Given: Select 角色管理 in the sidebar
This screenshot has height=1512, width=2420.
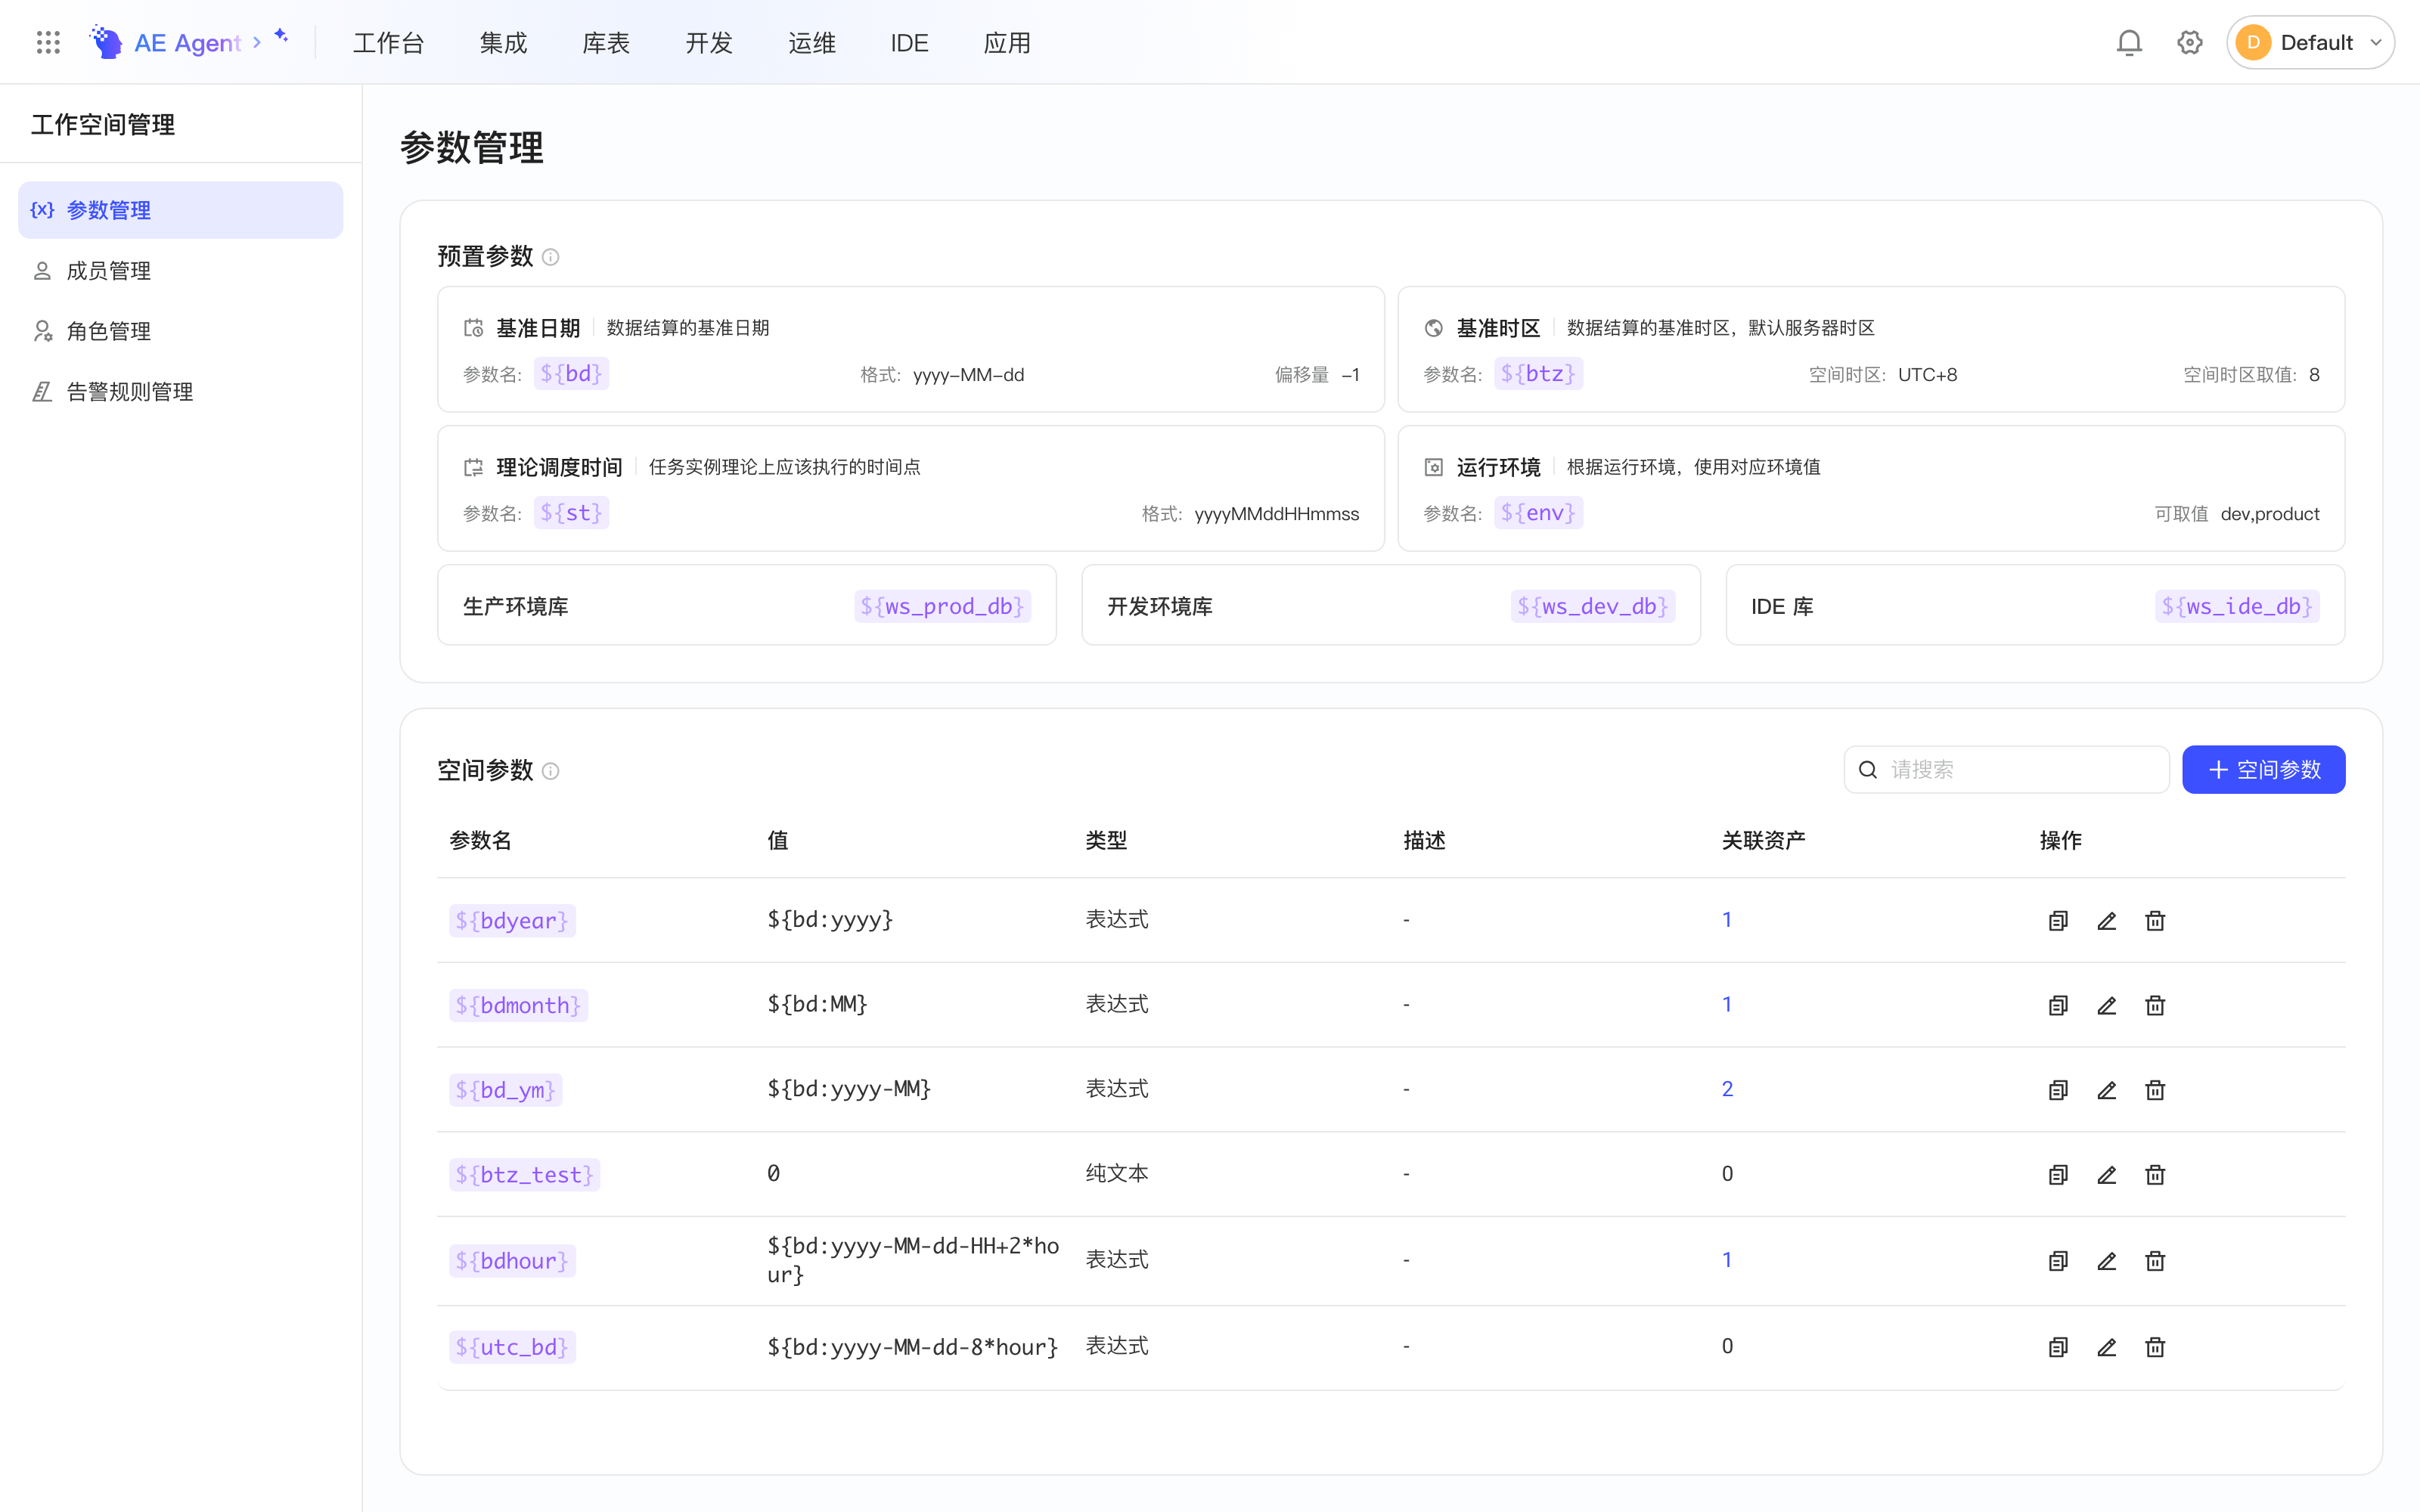Looking at the screenshot, I should click(x=180, y=331).
